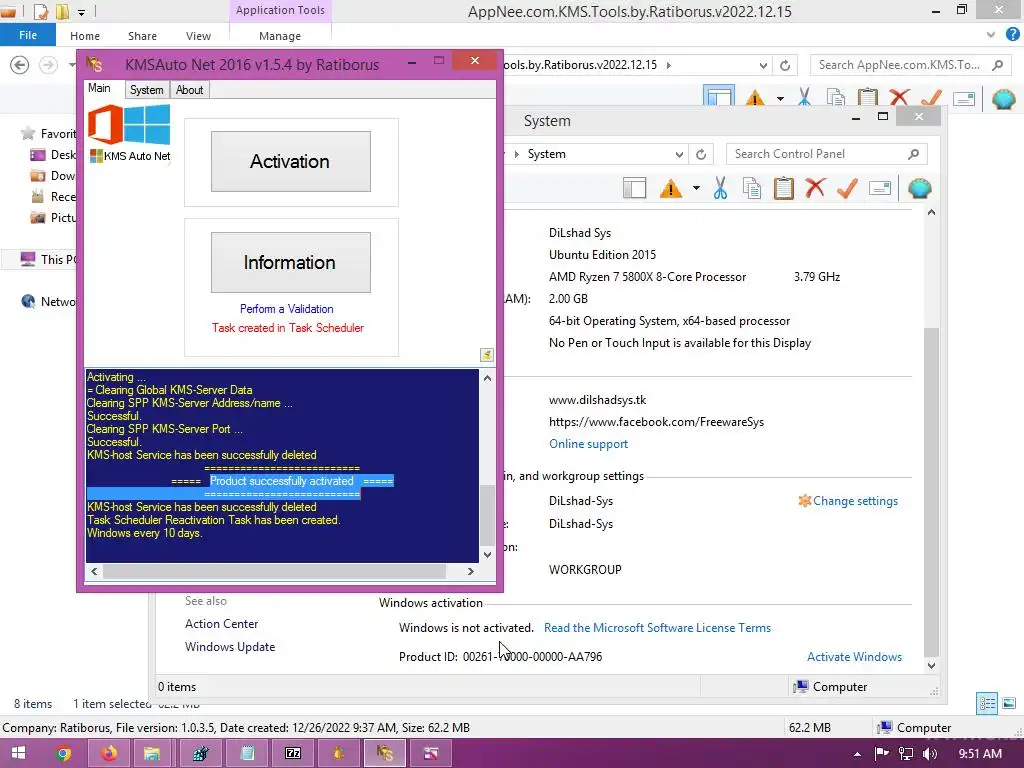Click the cut scissors icon in System window toolbar

coord(720,188)
